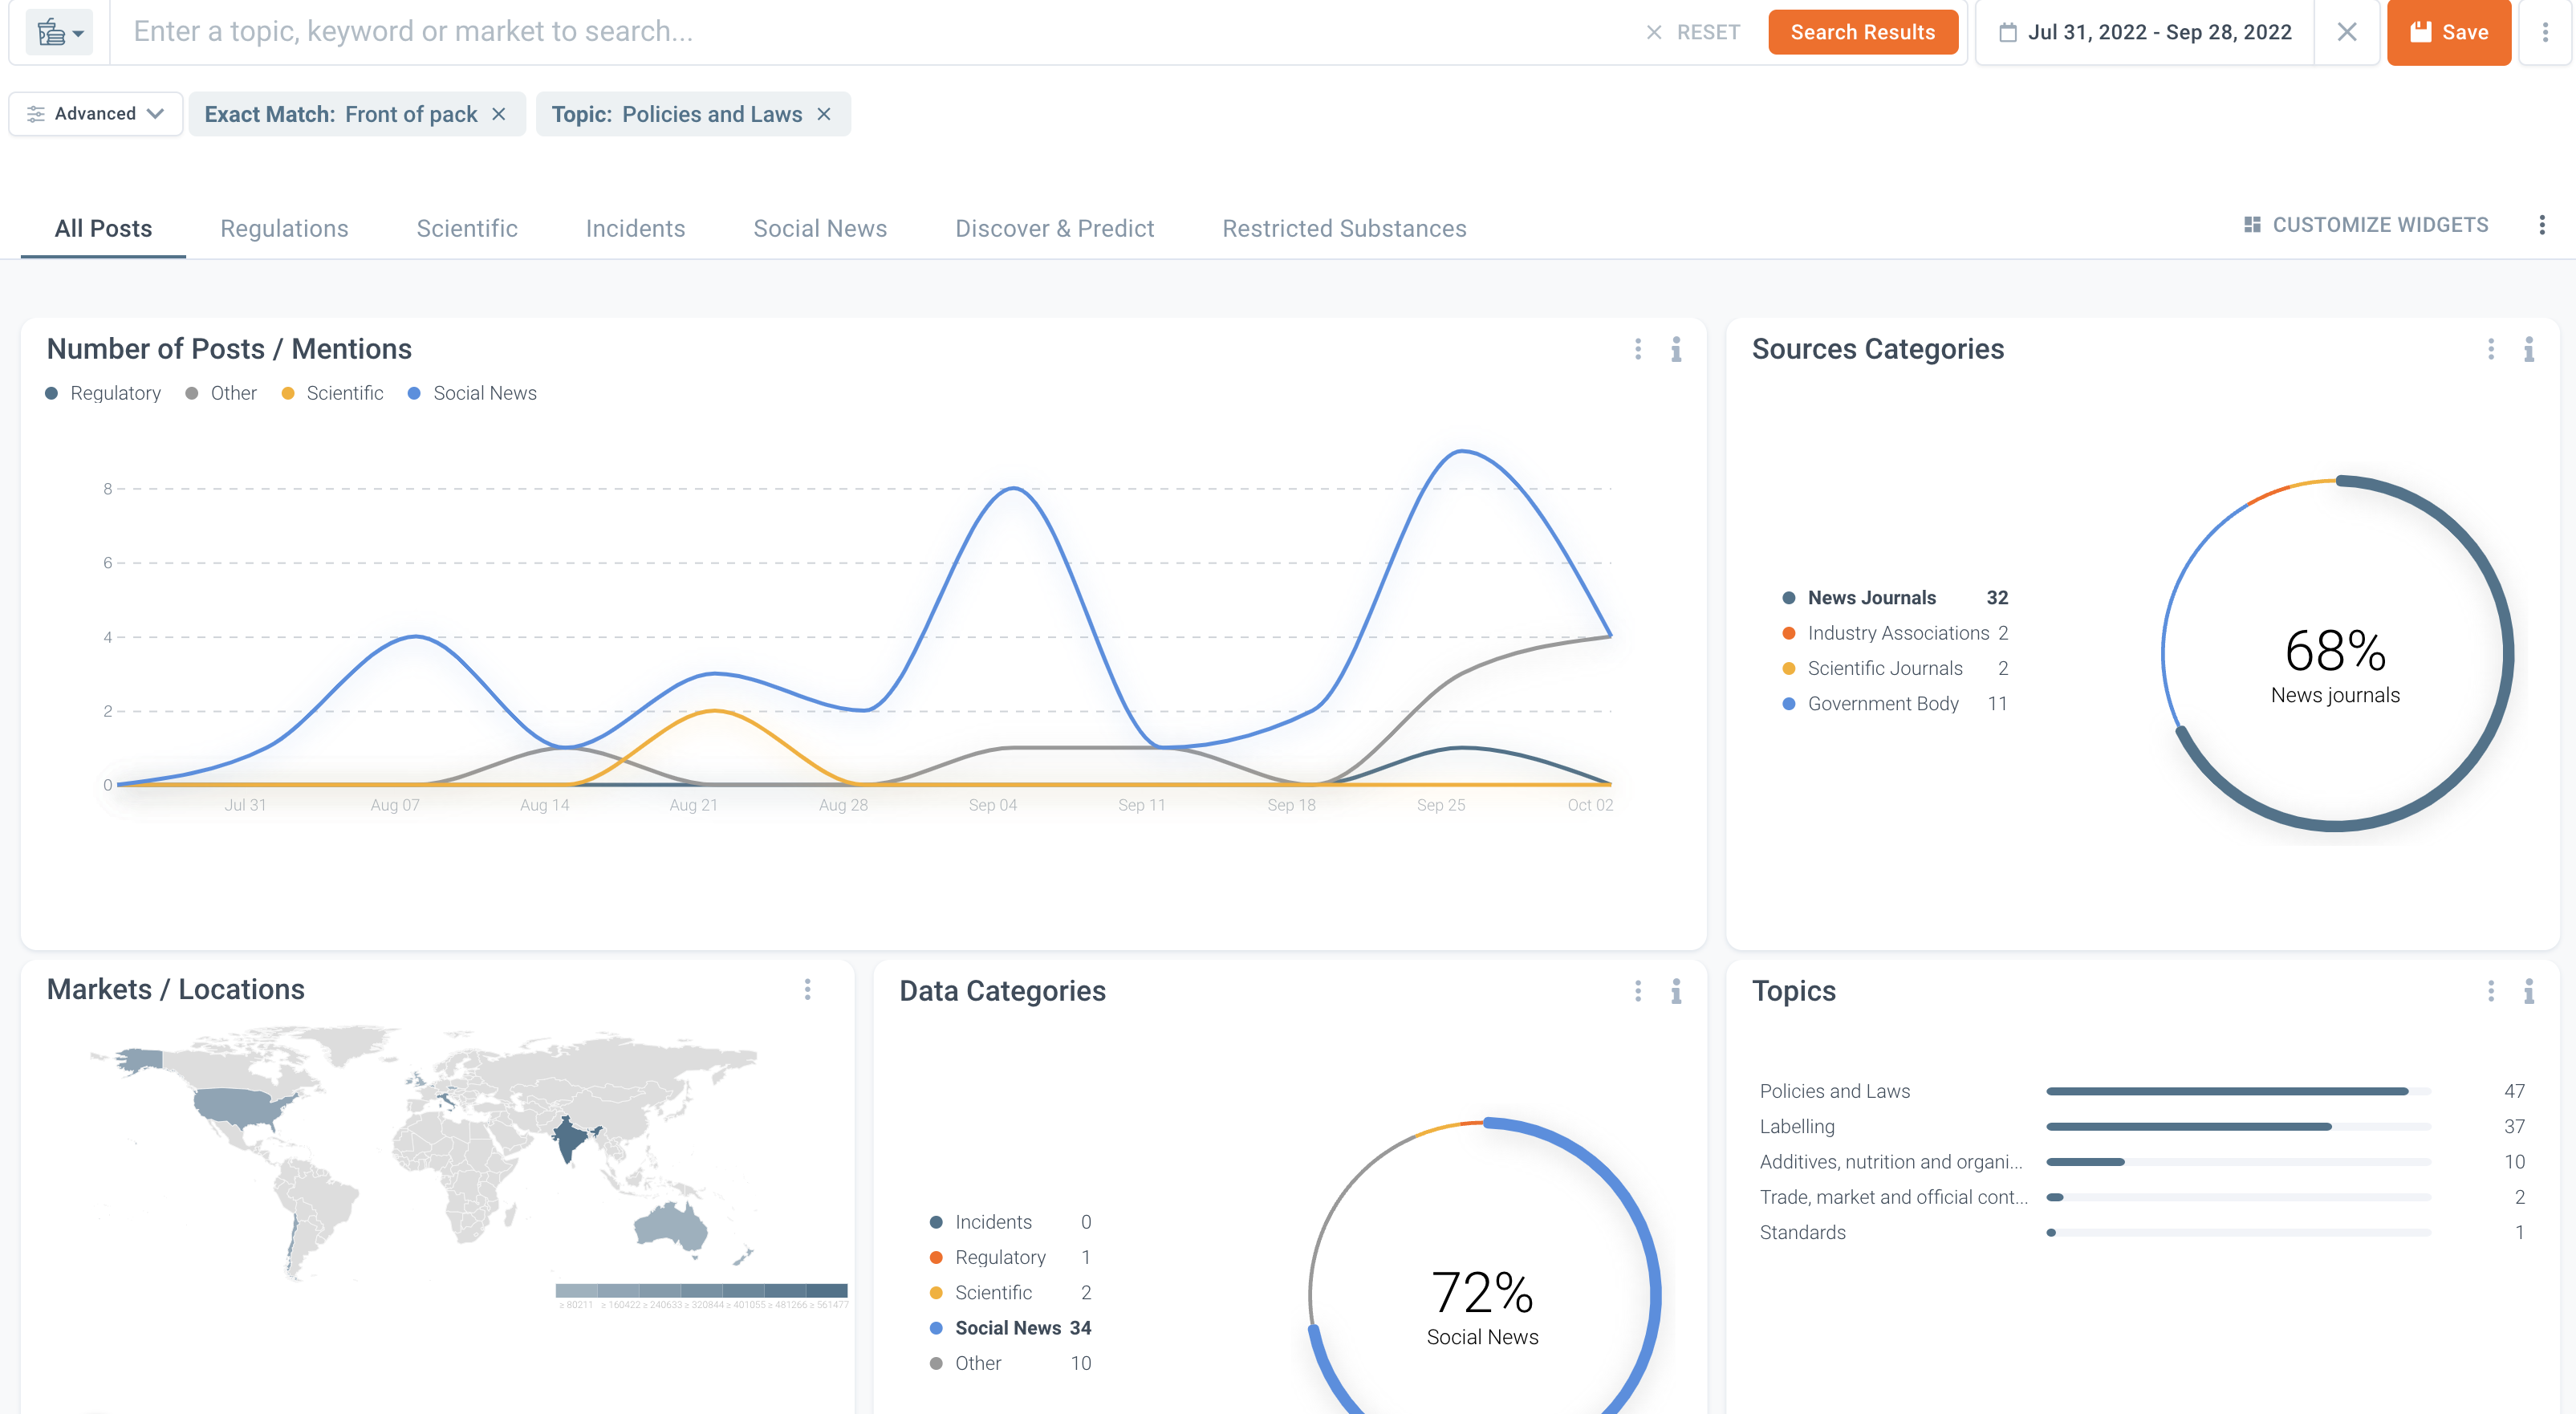Toggle Scientific series in chart legend
The width and height of the screenshot is (2576, 1414).
click(x=332, y=393)
